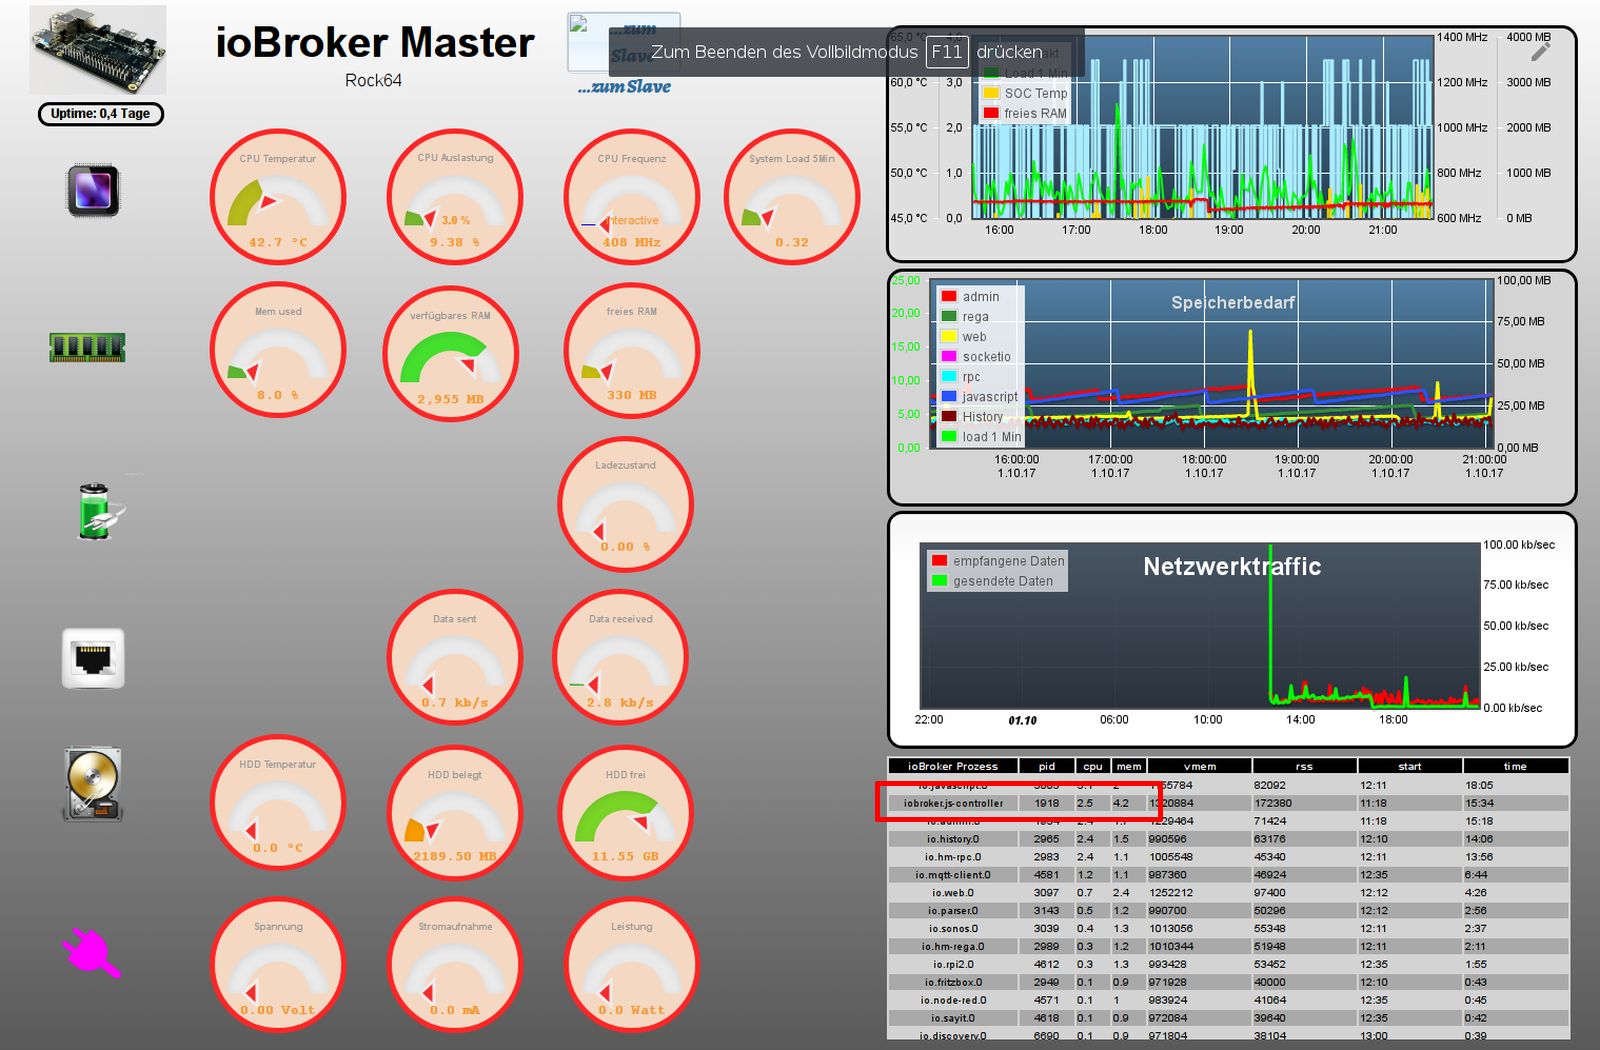The height and width of the screenshot is (1050, 1600).
Task: Select the System Load 5Min gauge
Action: 791,197
